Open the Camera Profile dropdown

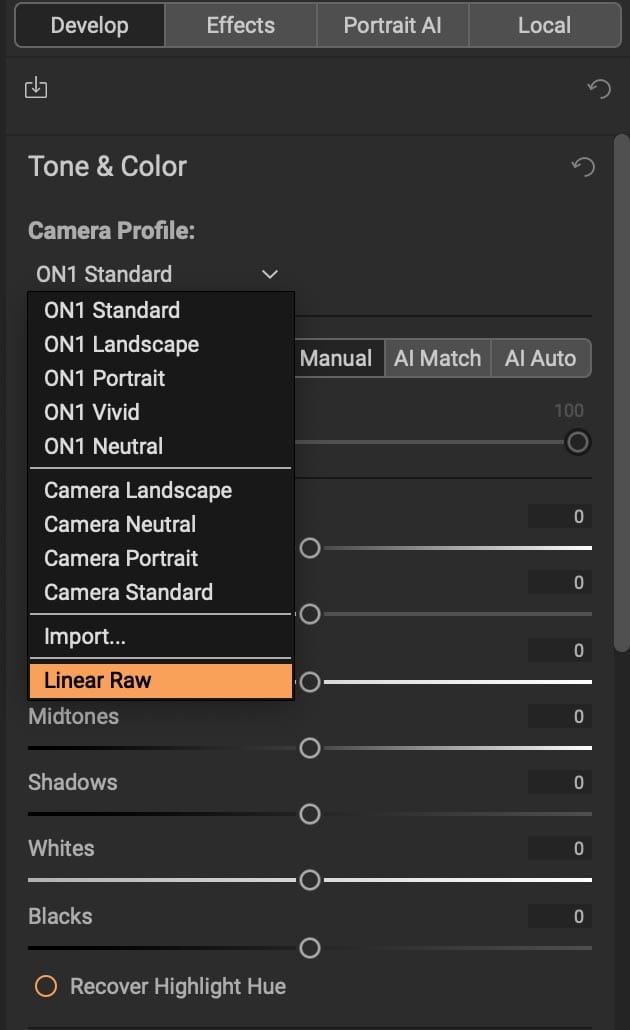[157, 274]
